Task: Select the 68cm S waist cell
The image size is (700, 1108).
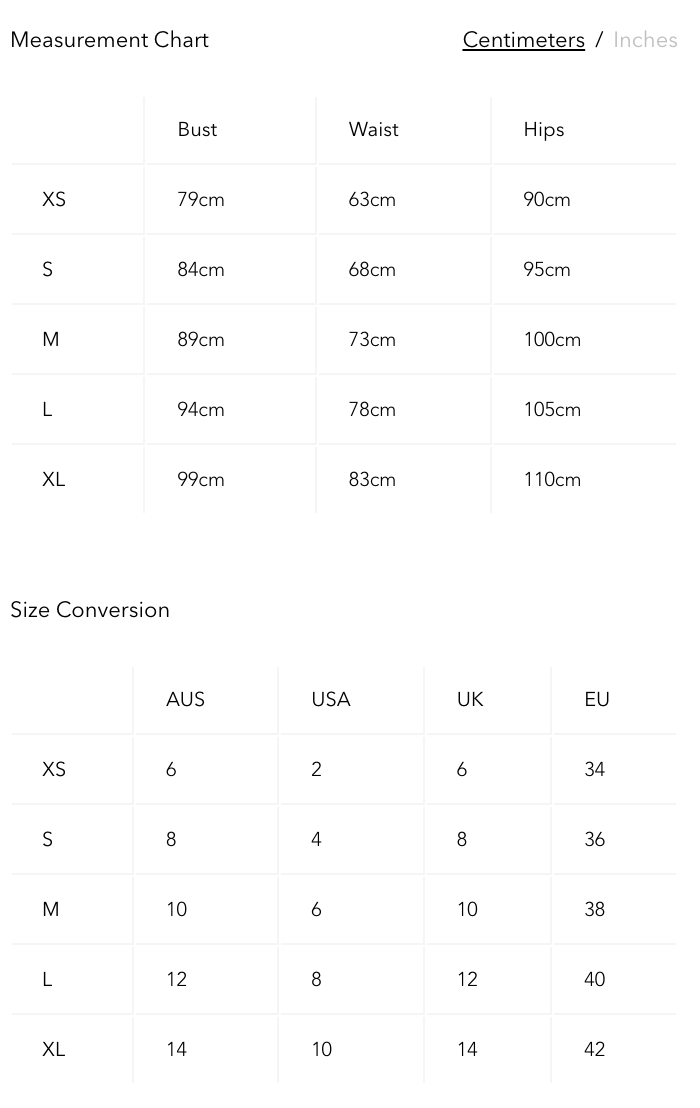Action: tap(372, 270)
